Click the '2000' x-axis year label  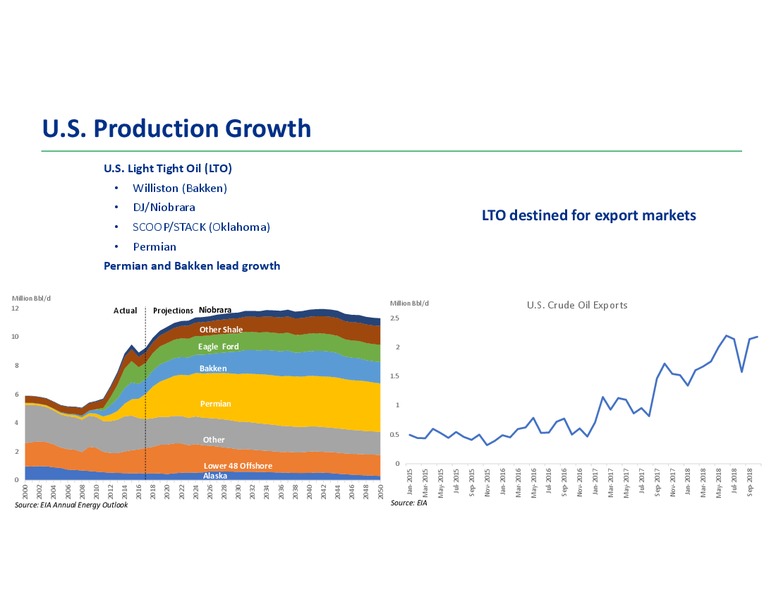[x=25, y=491]
